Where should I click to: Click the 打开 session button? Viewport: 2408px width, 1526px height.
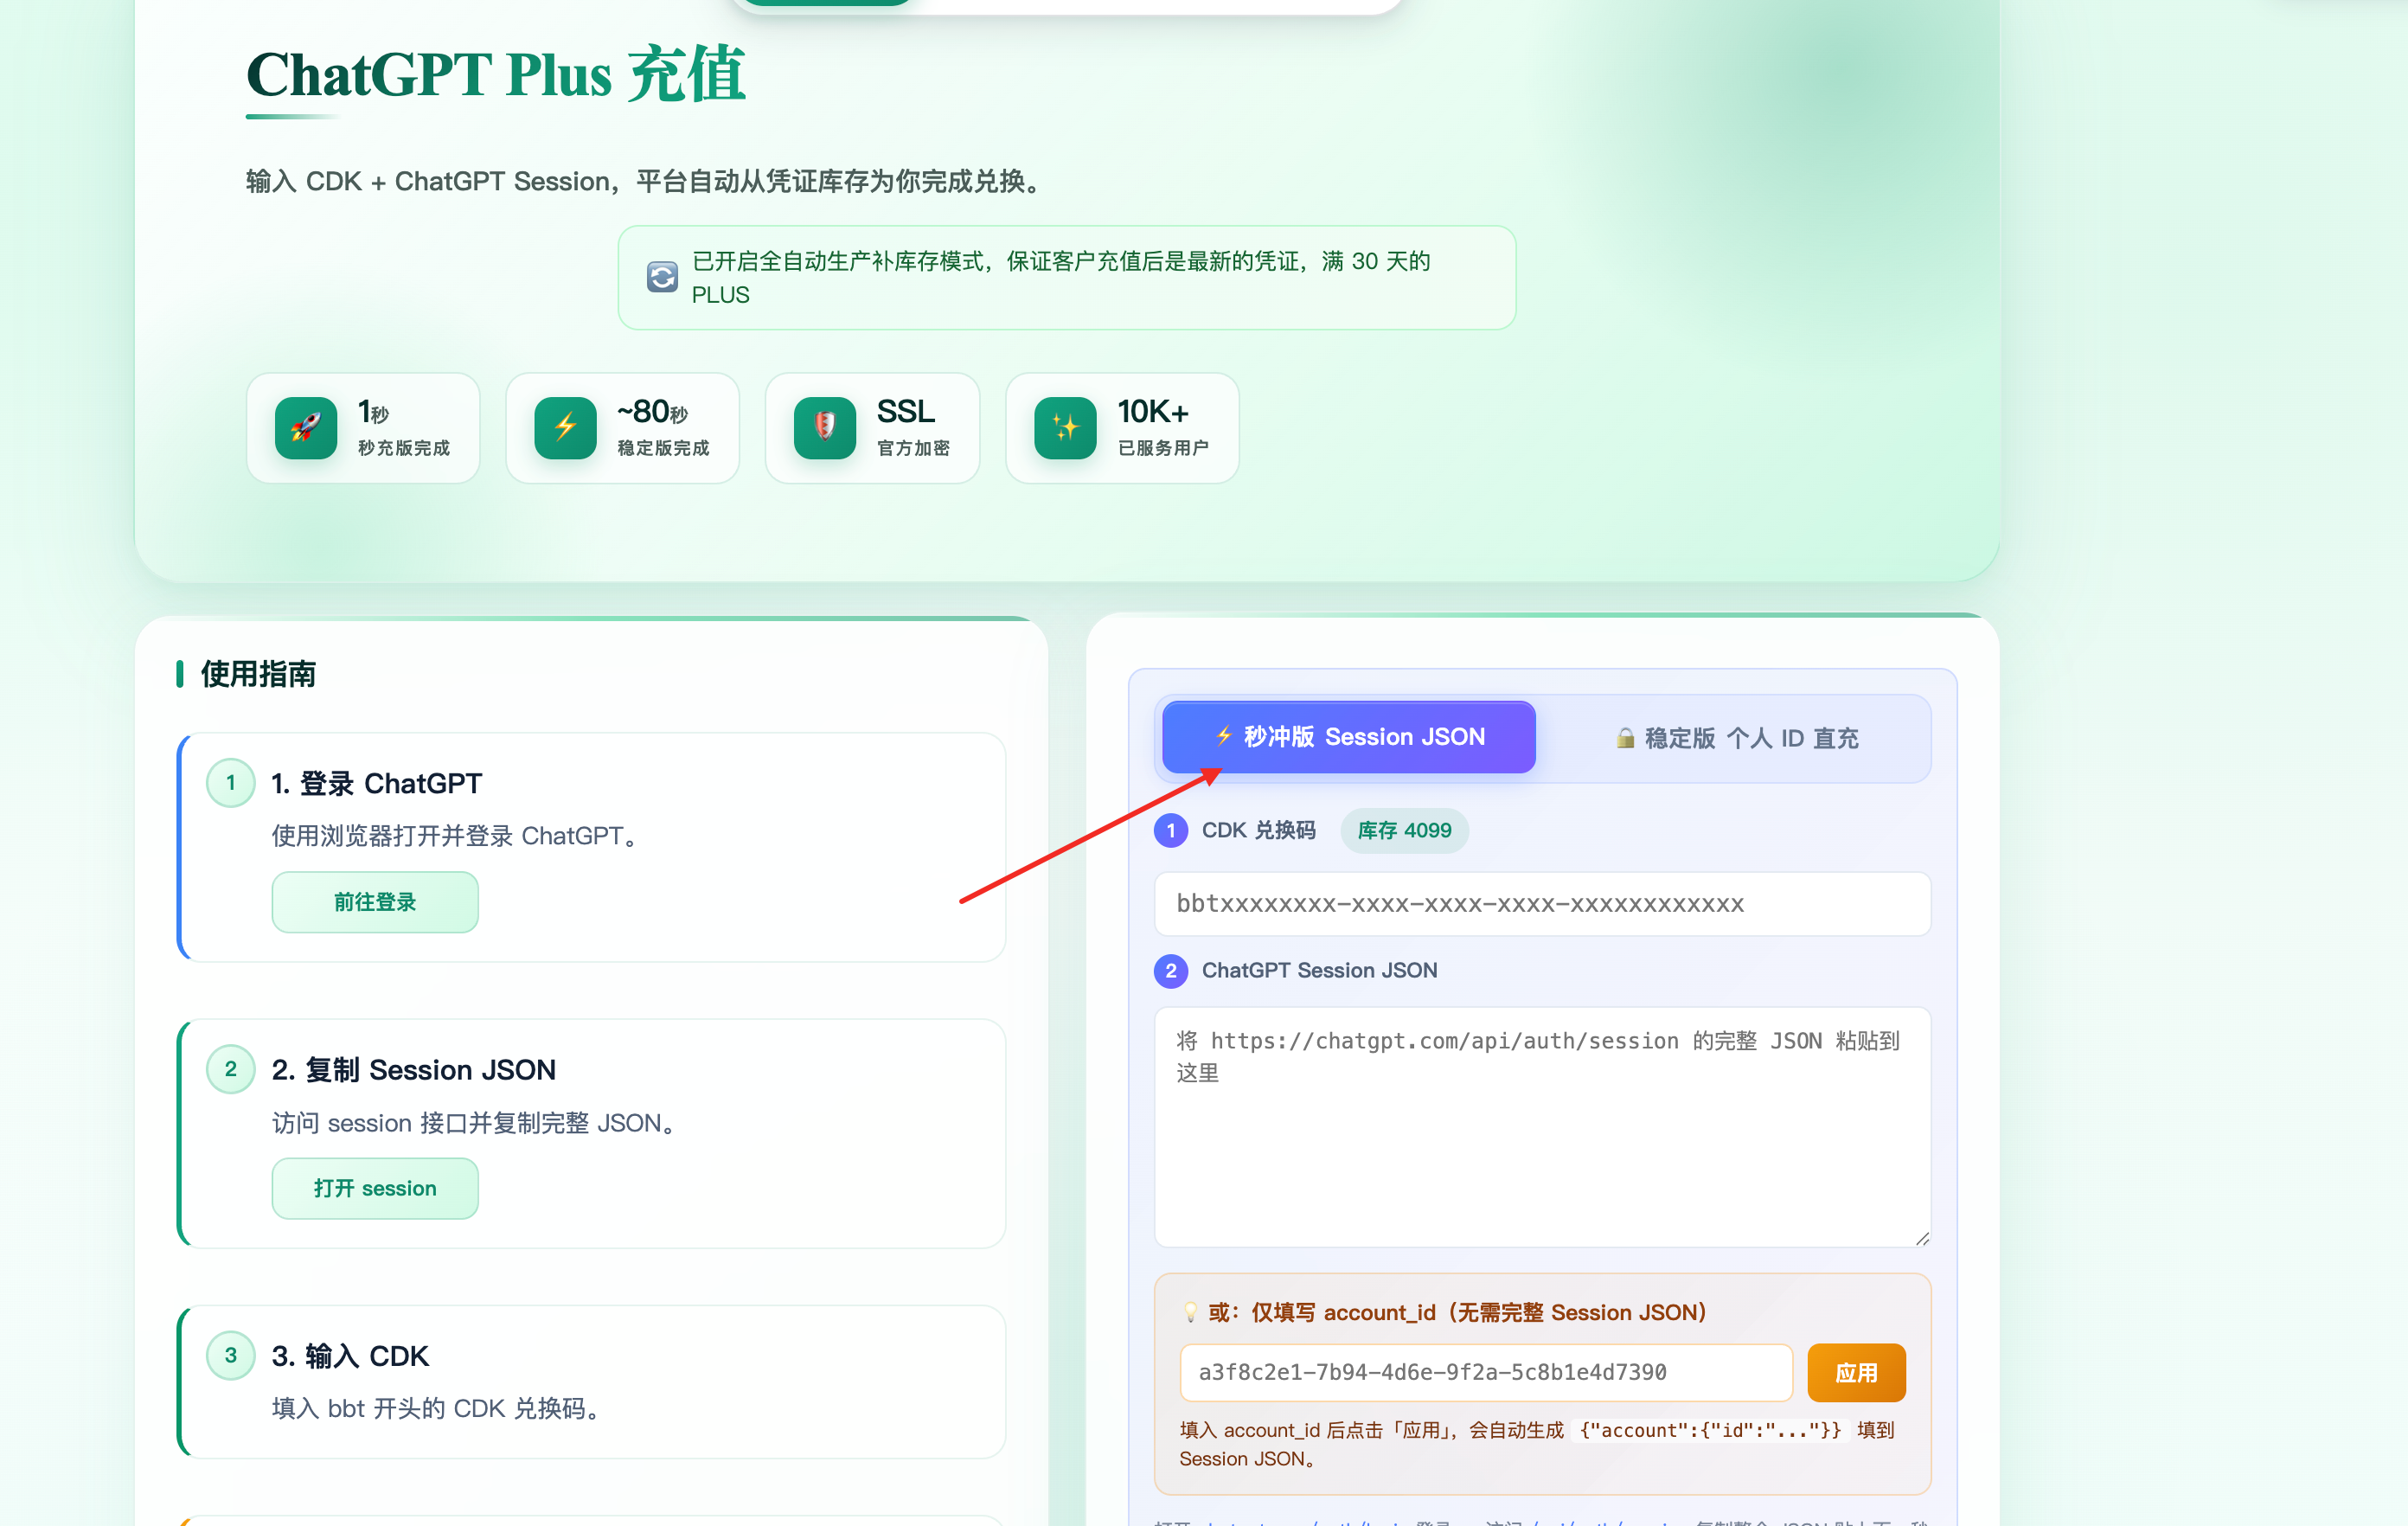pos(375,1188)
